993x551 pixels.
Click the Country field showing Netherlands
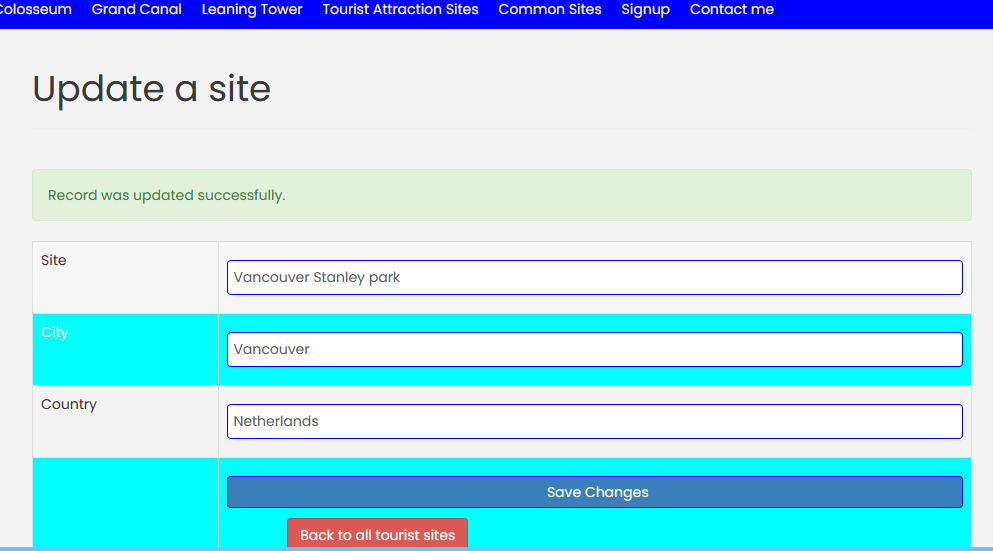click(594, 421)
